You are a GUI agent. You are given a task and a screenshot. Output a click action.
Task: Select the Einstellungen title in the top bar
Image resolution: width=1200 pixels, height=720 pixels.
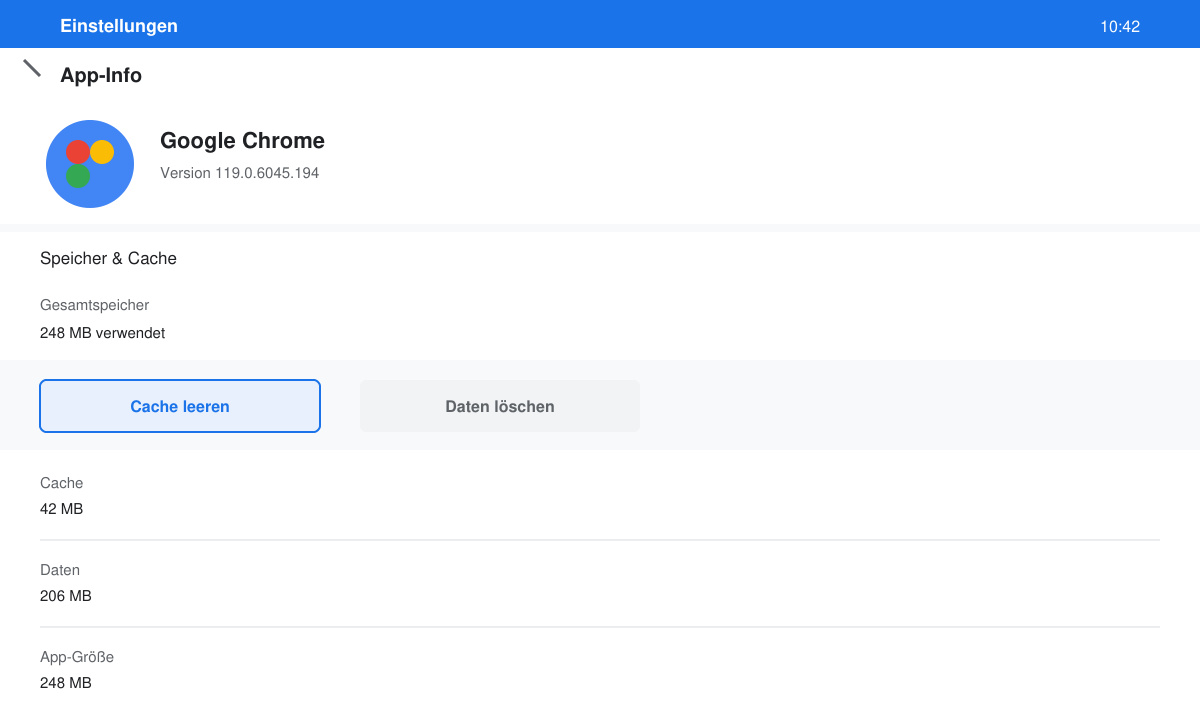(119, 26)
